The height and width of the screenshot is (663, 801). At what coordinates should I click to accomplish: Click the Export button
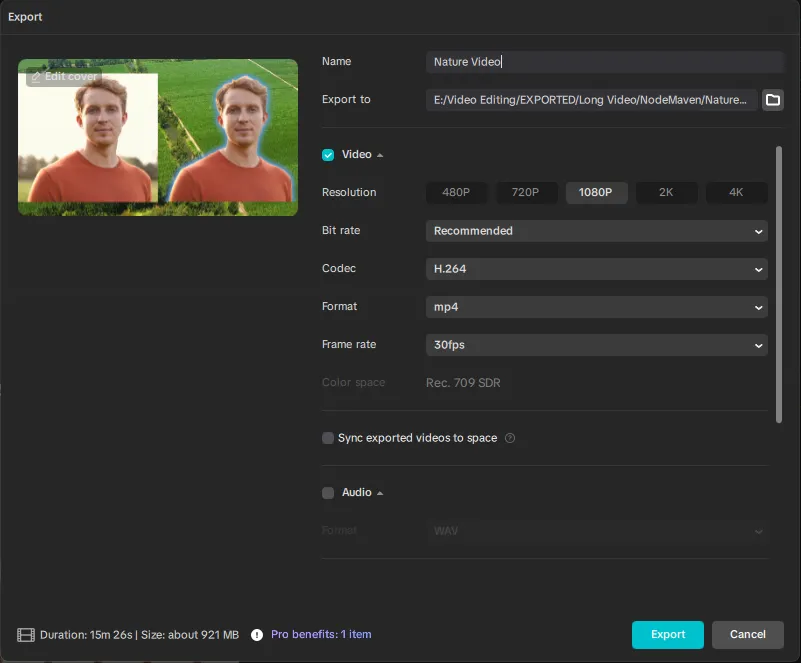[x=667, y=635]
